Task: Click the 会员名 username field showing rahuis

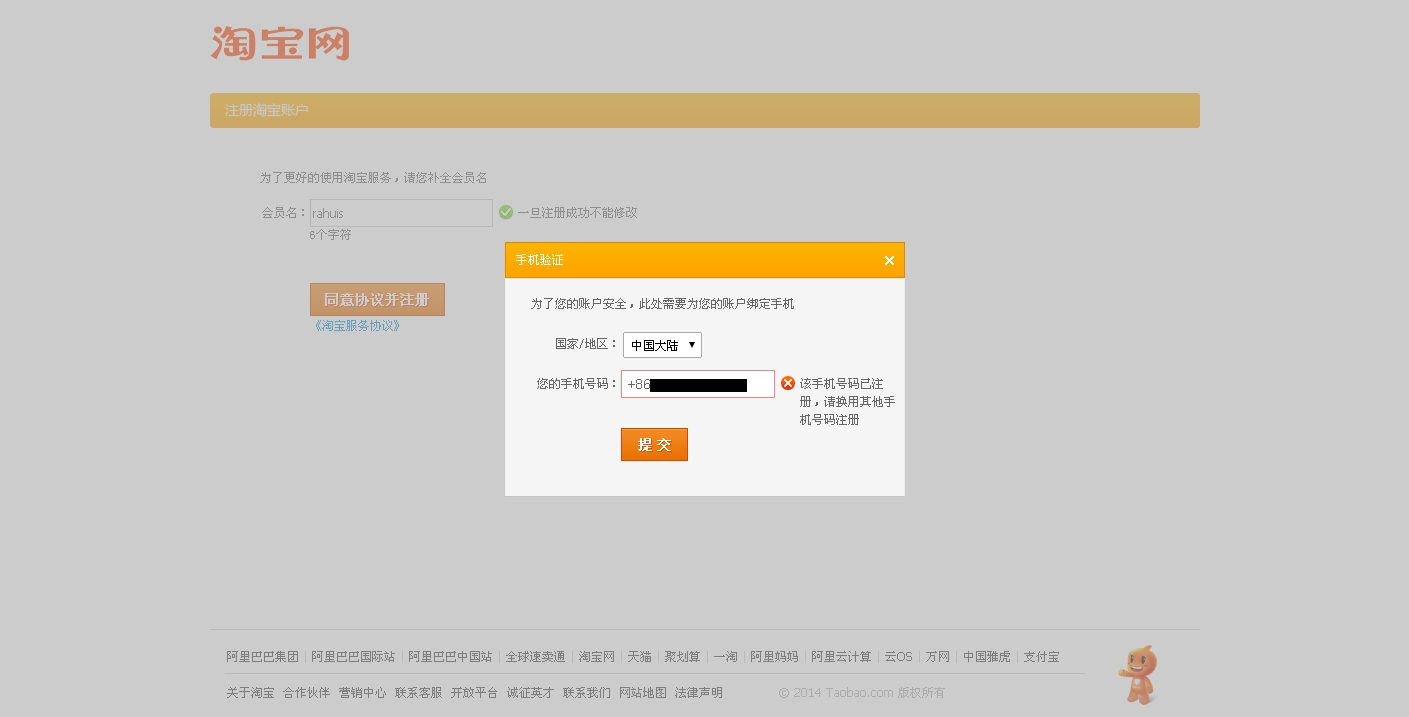Action: (400, 212)
